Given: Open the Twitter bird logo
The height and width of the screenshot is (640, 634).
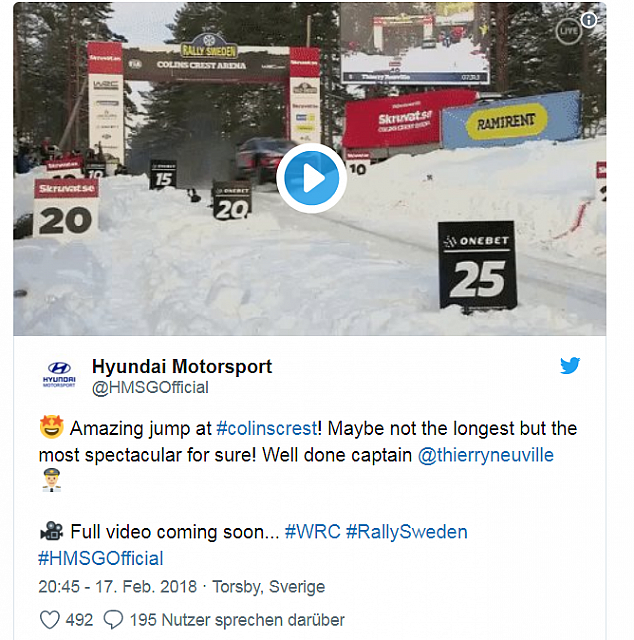Looking at the screenshot, I should (x=570, y=366).
